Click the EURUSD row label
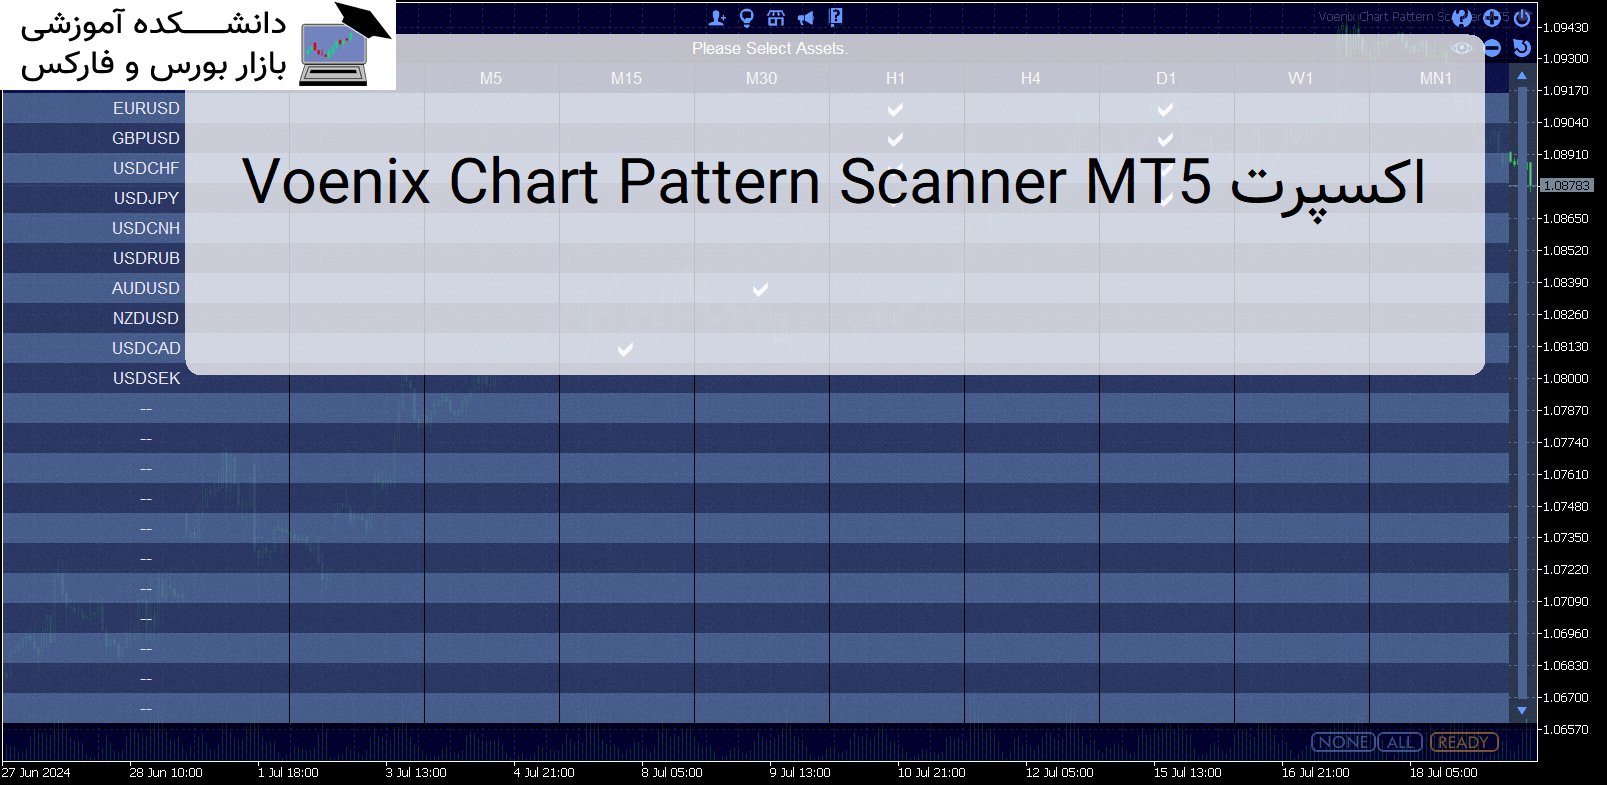The image size is (1607, 785). click(146, 108)
